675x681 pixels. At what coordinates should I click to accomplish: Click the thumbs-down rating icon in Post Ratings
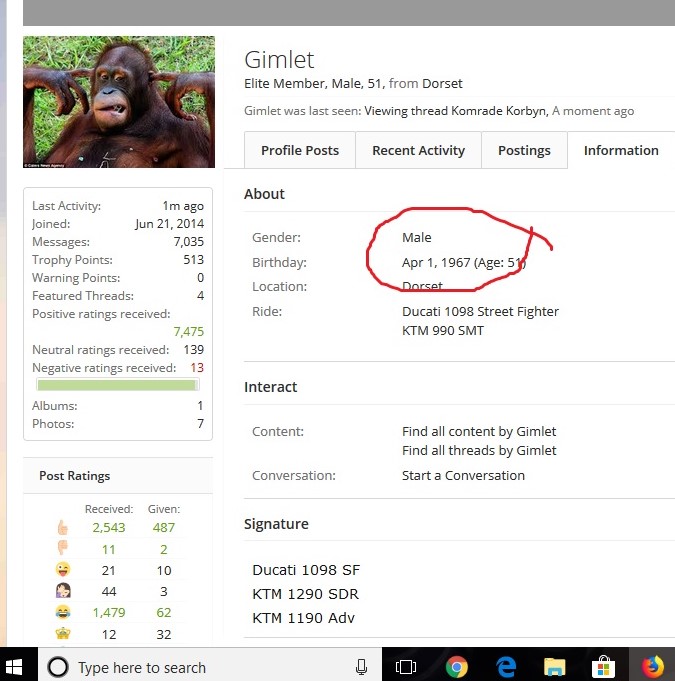[63, 549]
